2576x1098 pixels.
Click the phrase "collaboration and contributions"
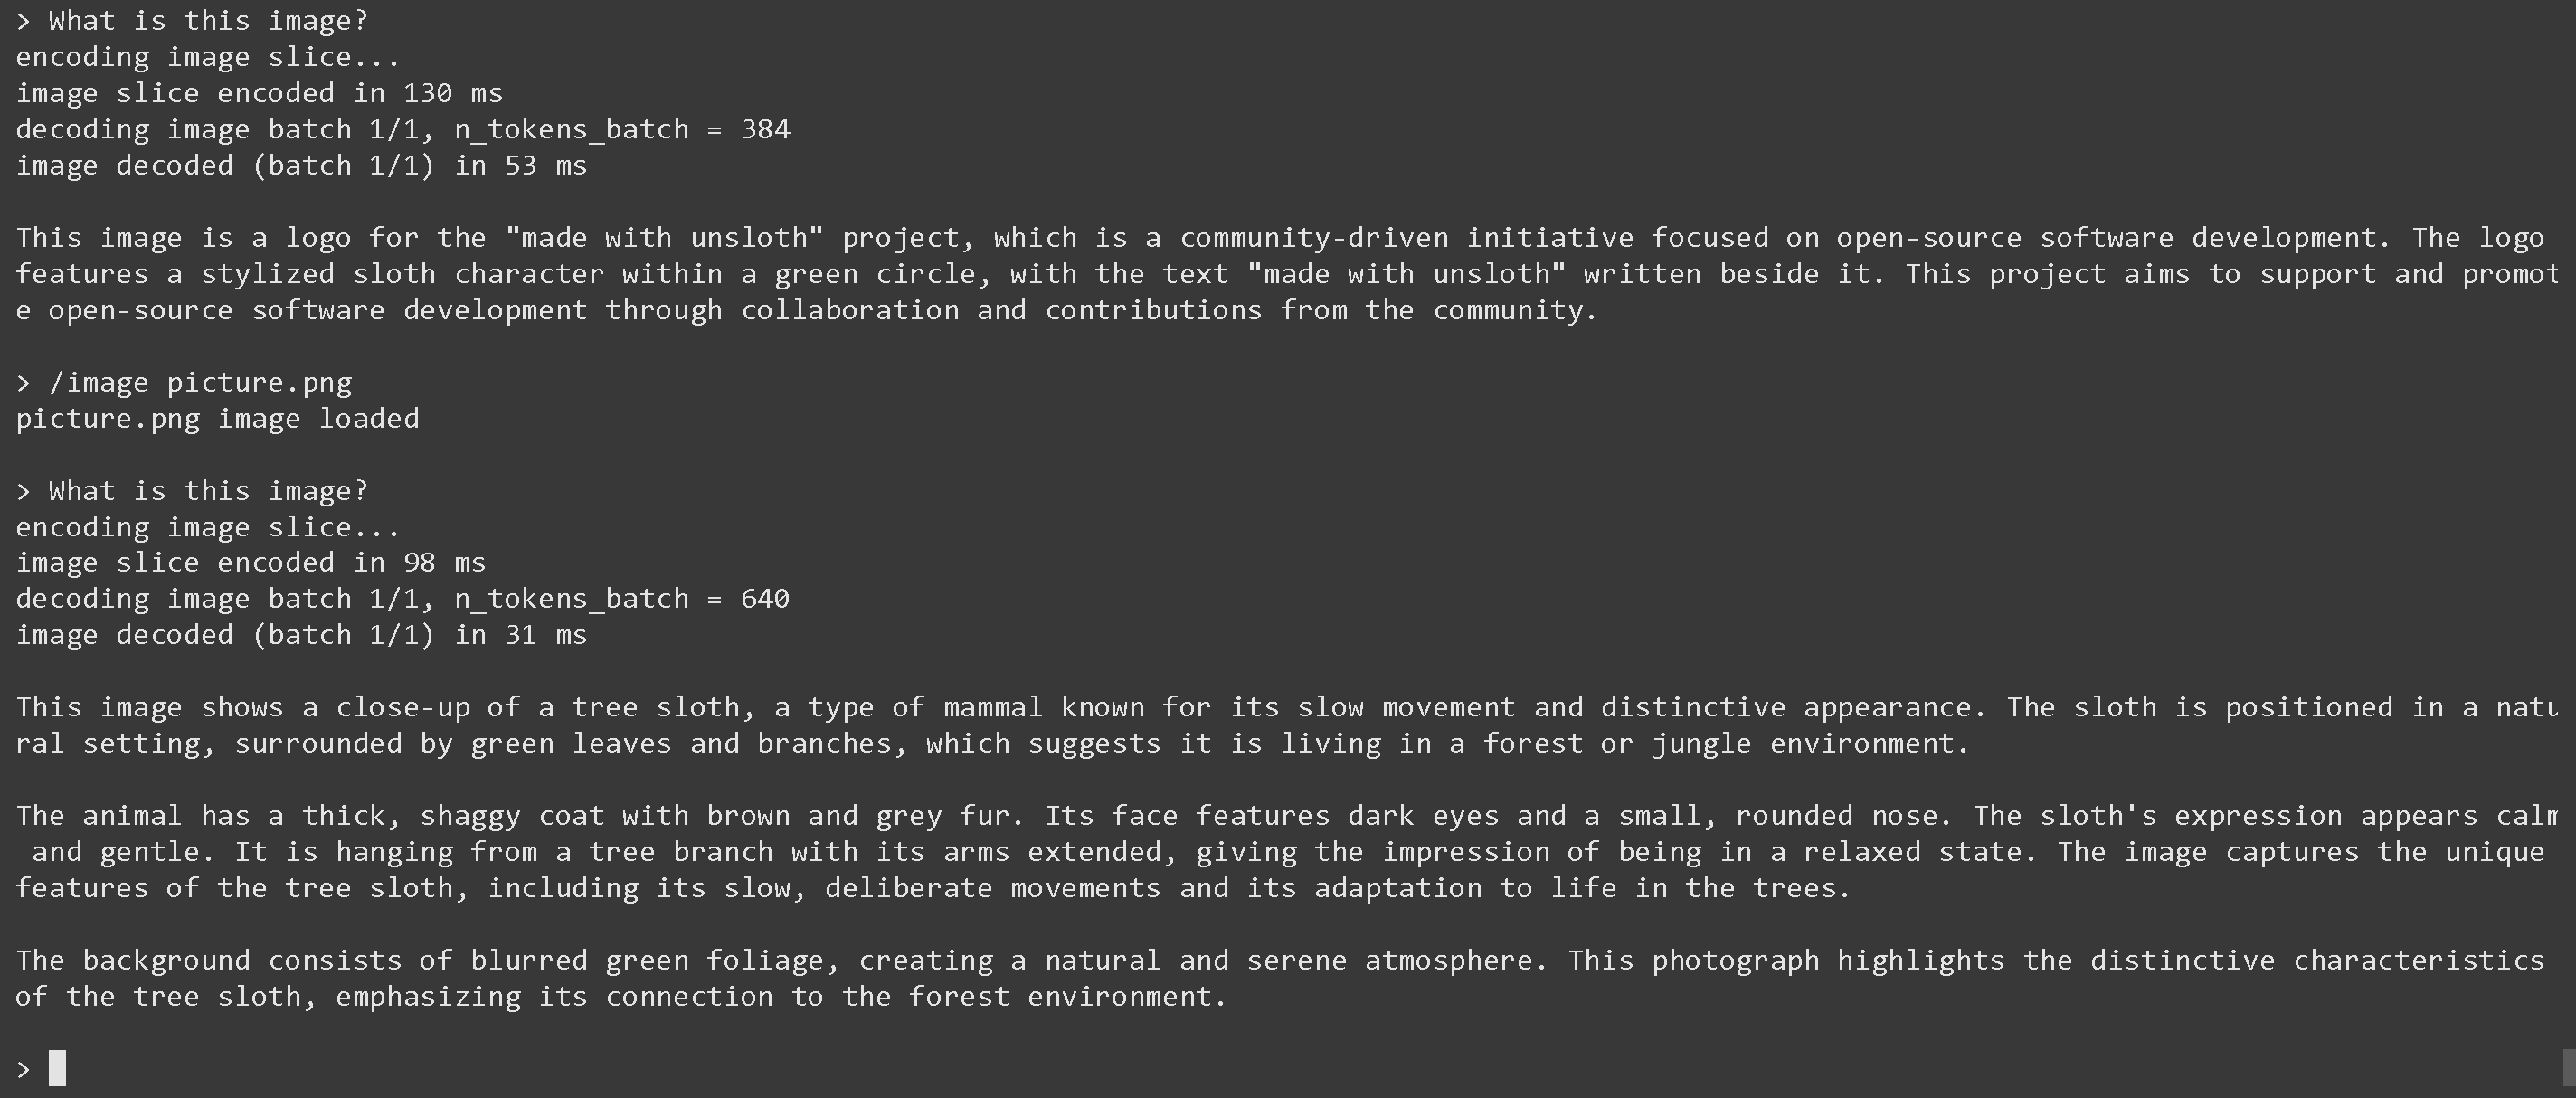[1001, 310]
